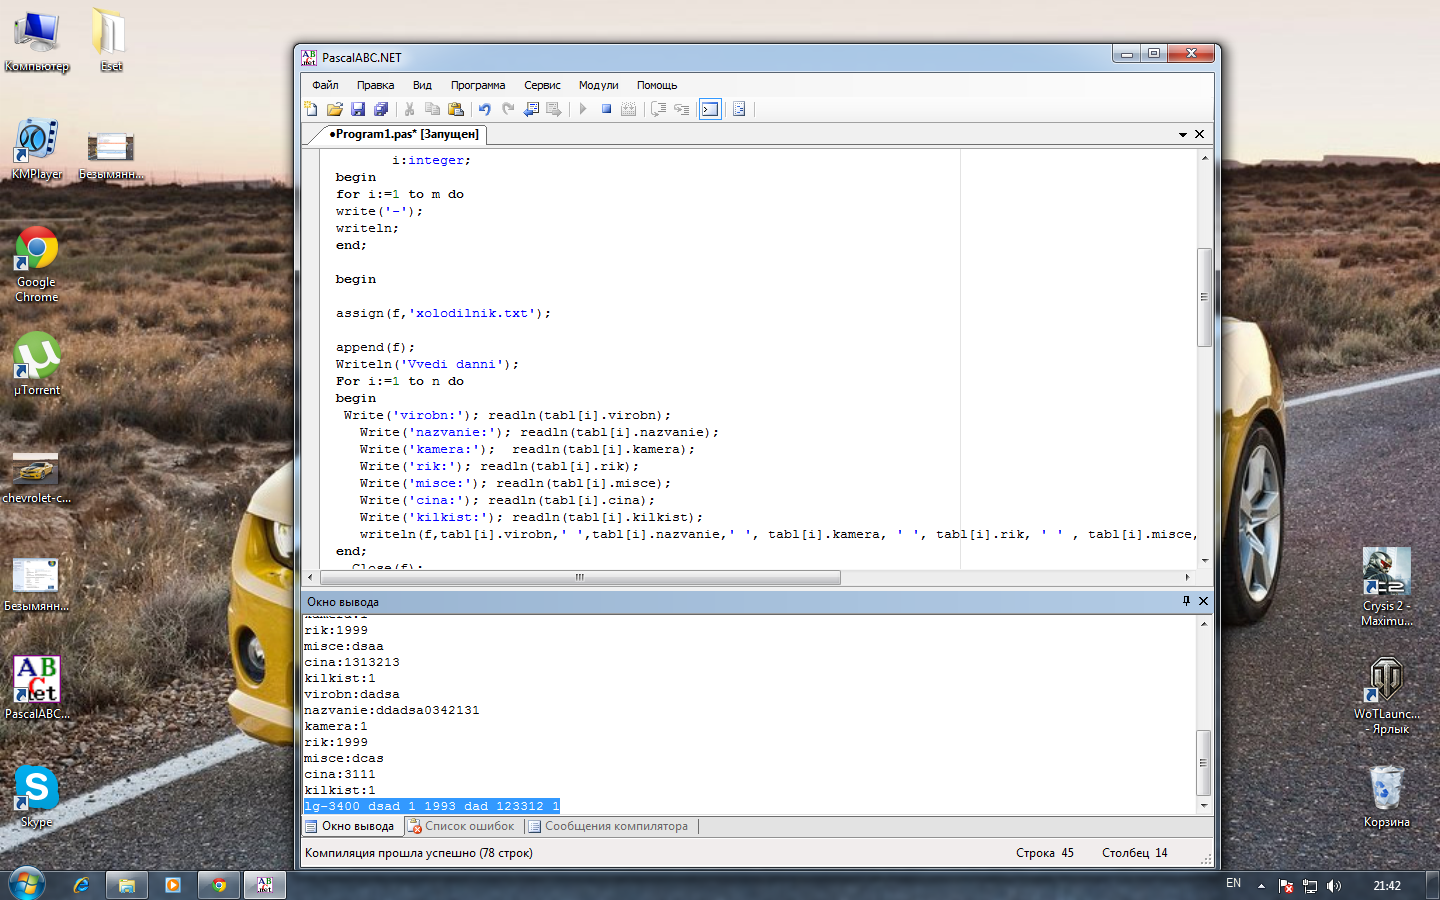
Task: Paste from clipboard using toolbar icon
Action: click(x=456, y=109)
